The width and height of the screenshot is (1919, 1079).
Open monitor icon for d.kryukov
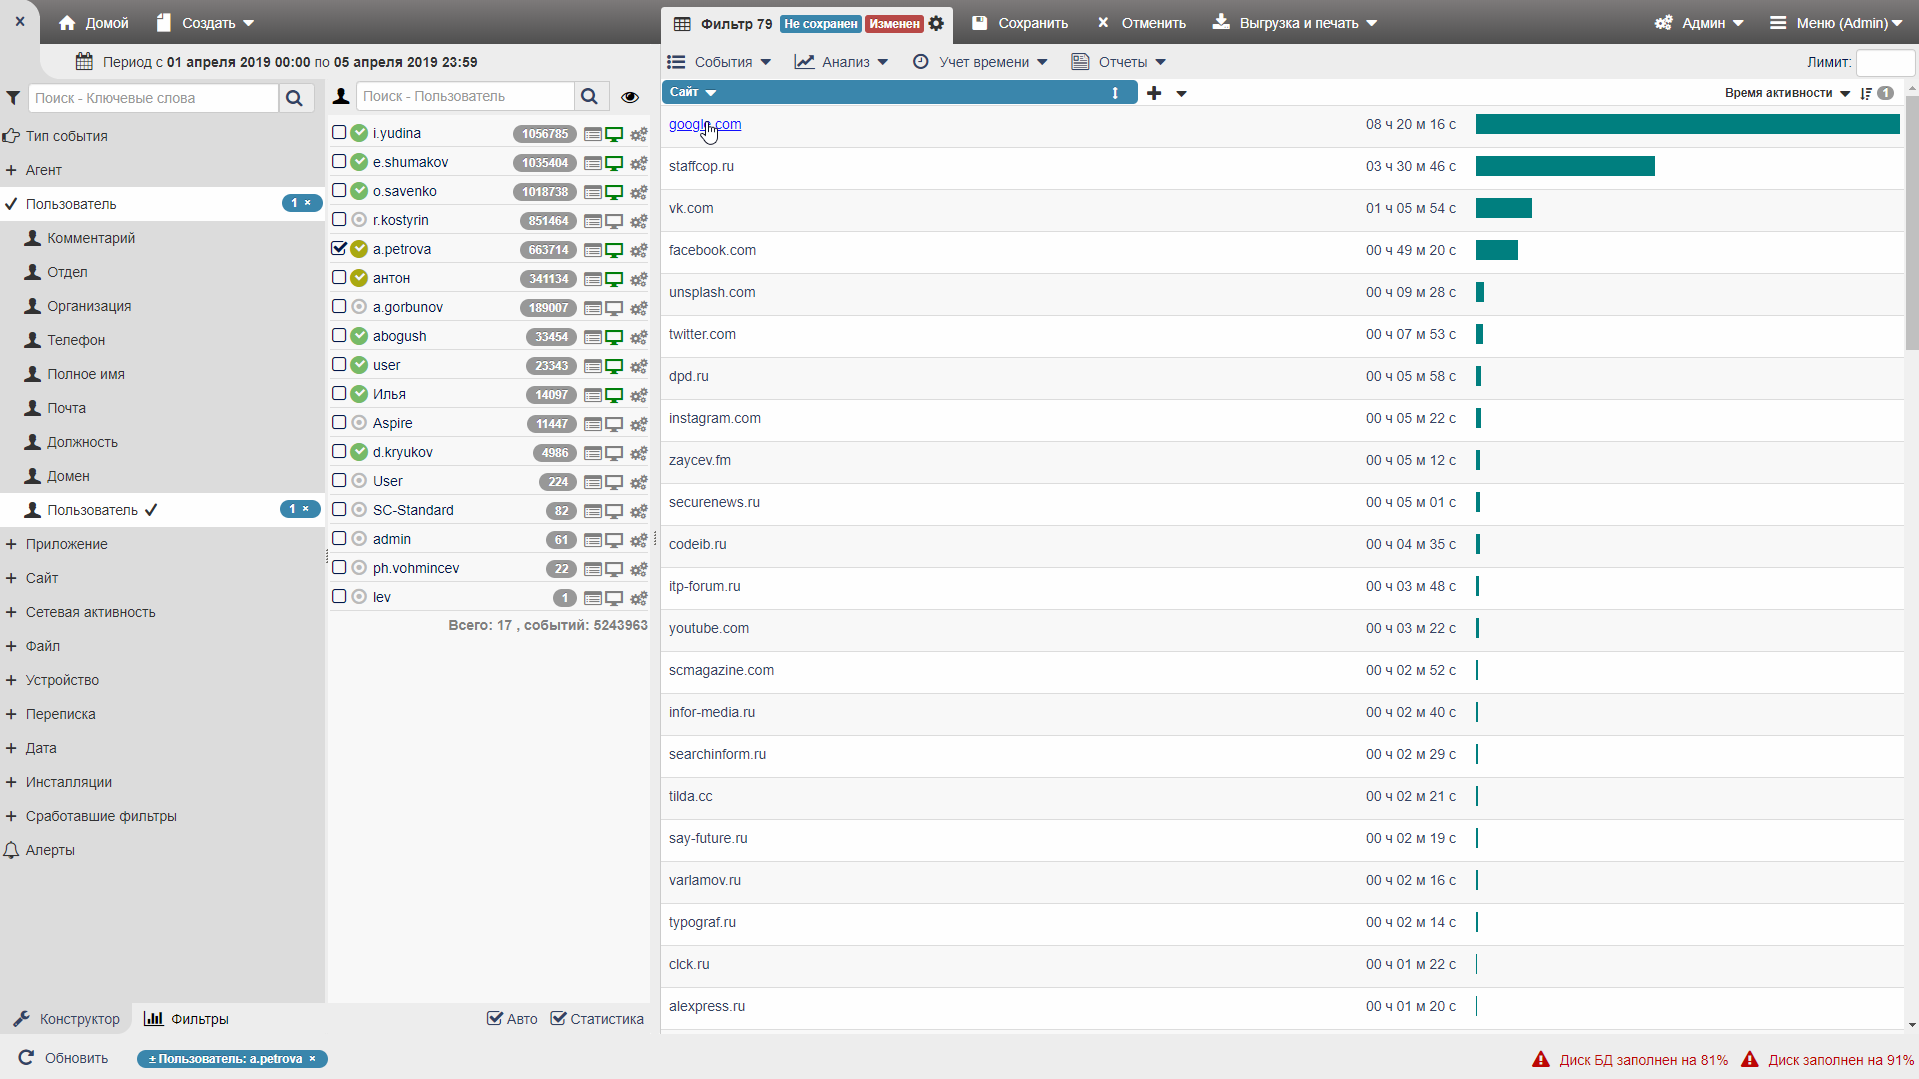pyautogui.click(x=614, y=453)
